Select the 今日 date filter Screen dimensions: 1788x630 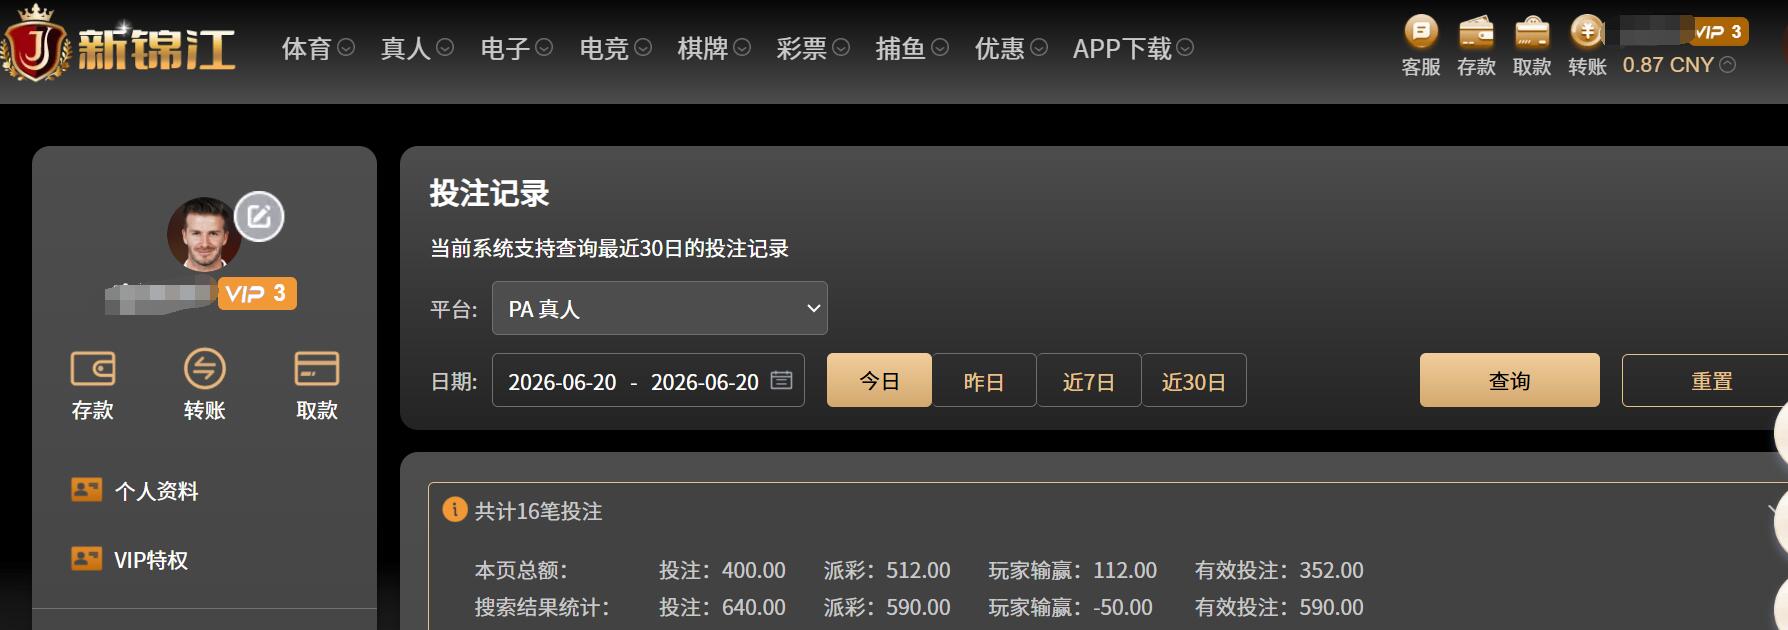tap(879, 380)
